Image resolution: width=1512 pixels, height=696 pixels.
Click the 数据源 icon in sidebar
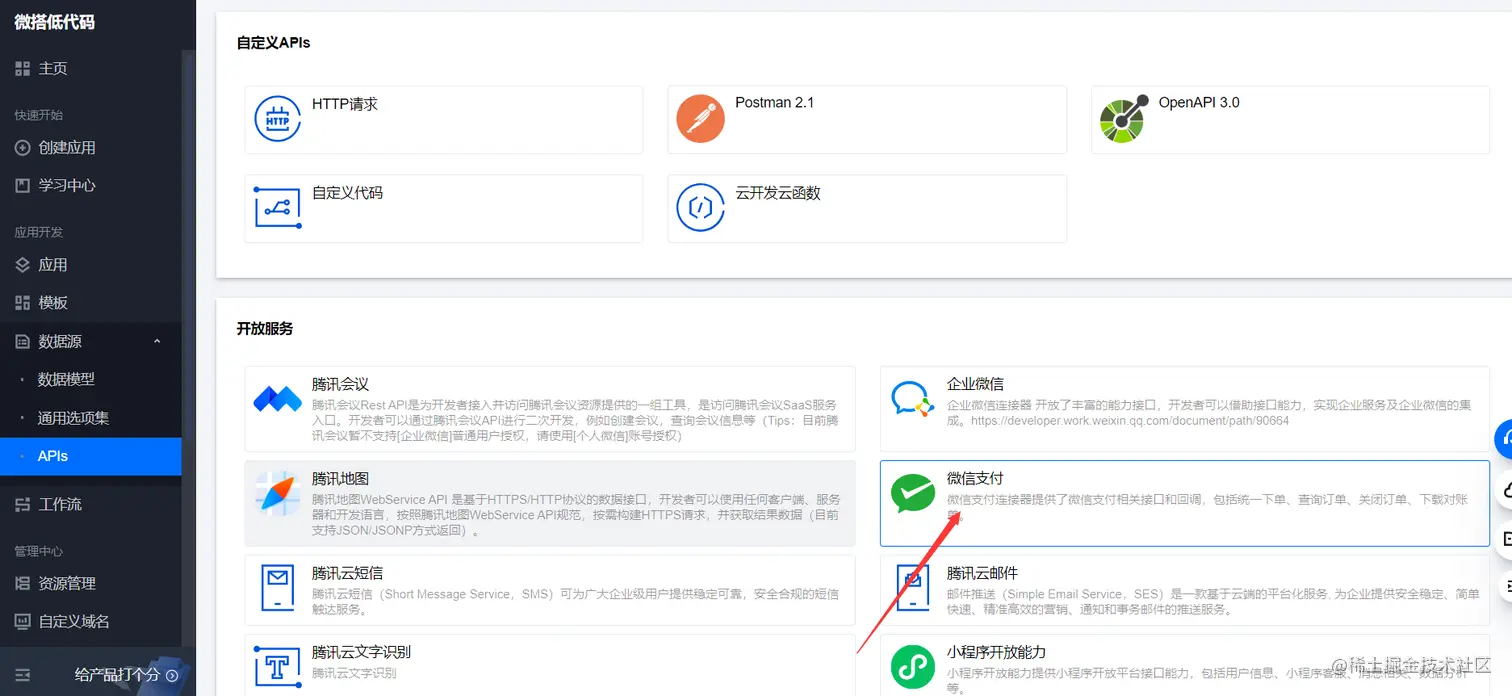23,341
